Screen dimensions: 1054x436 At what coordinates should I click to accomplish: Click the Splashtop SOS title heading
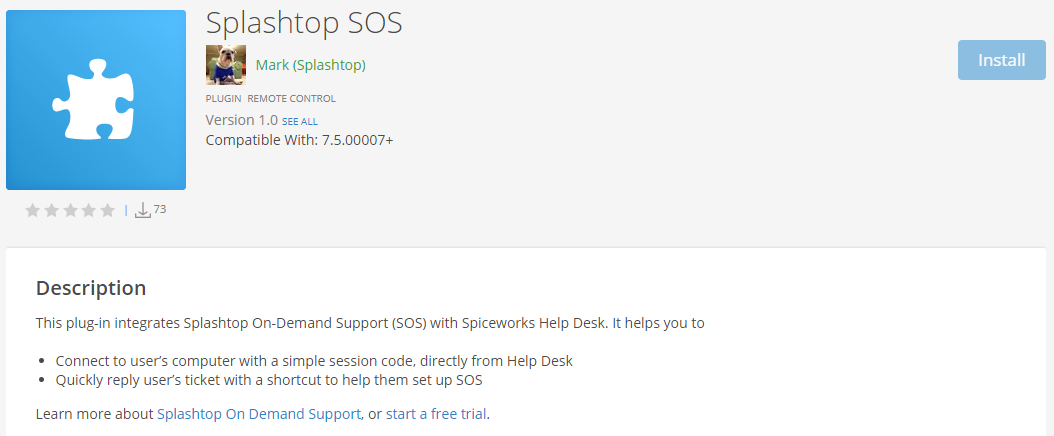coord(304,23)
